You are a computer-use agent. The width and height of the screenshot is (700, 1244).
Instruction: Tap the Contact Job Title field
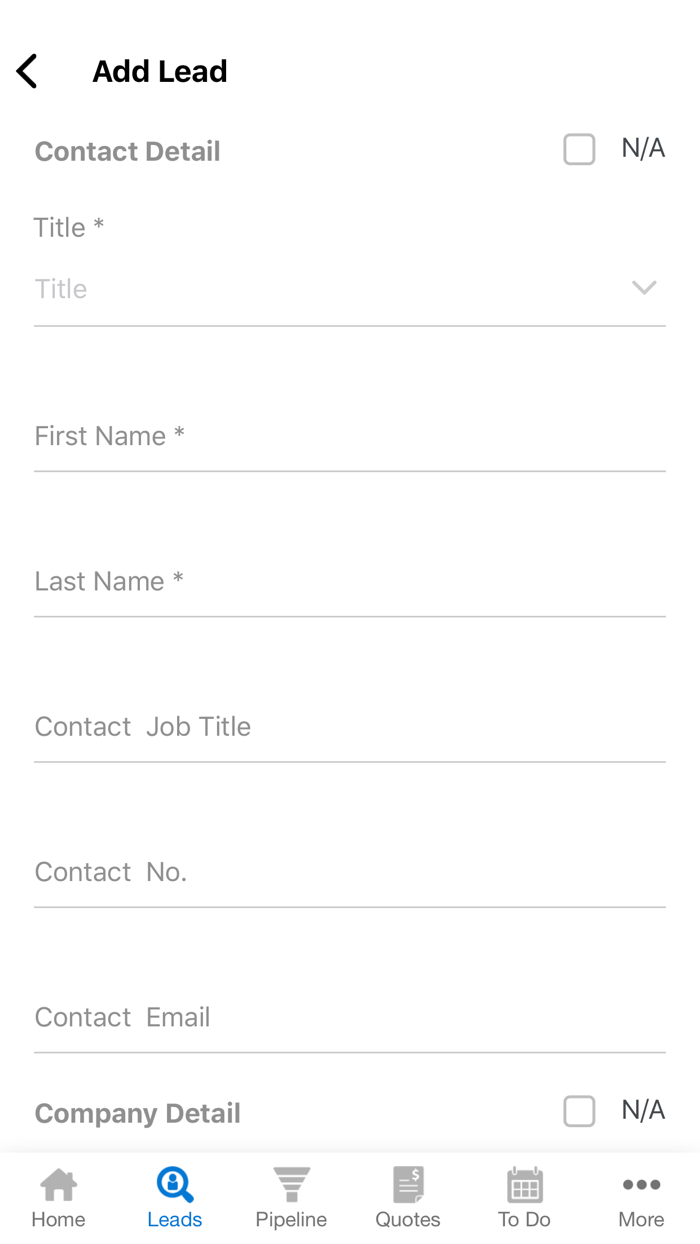(x=300, y=726)
